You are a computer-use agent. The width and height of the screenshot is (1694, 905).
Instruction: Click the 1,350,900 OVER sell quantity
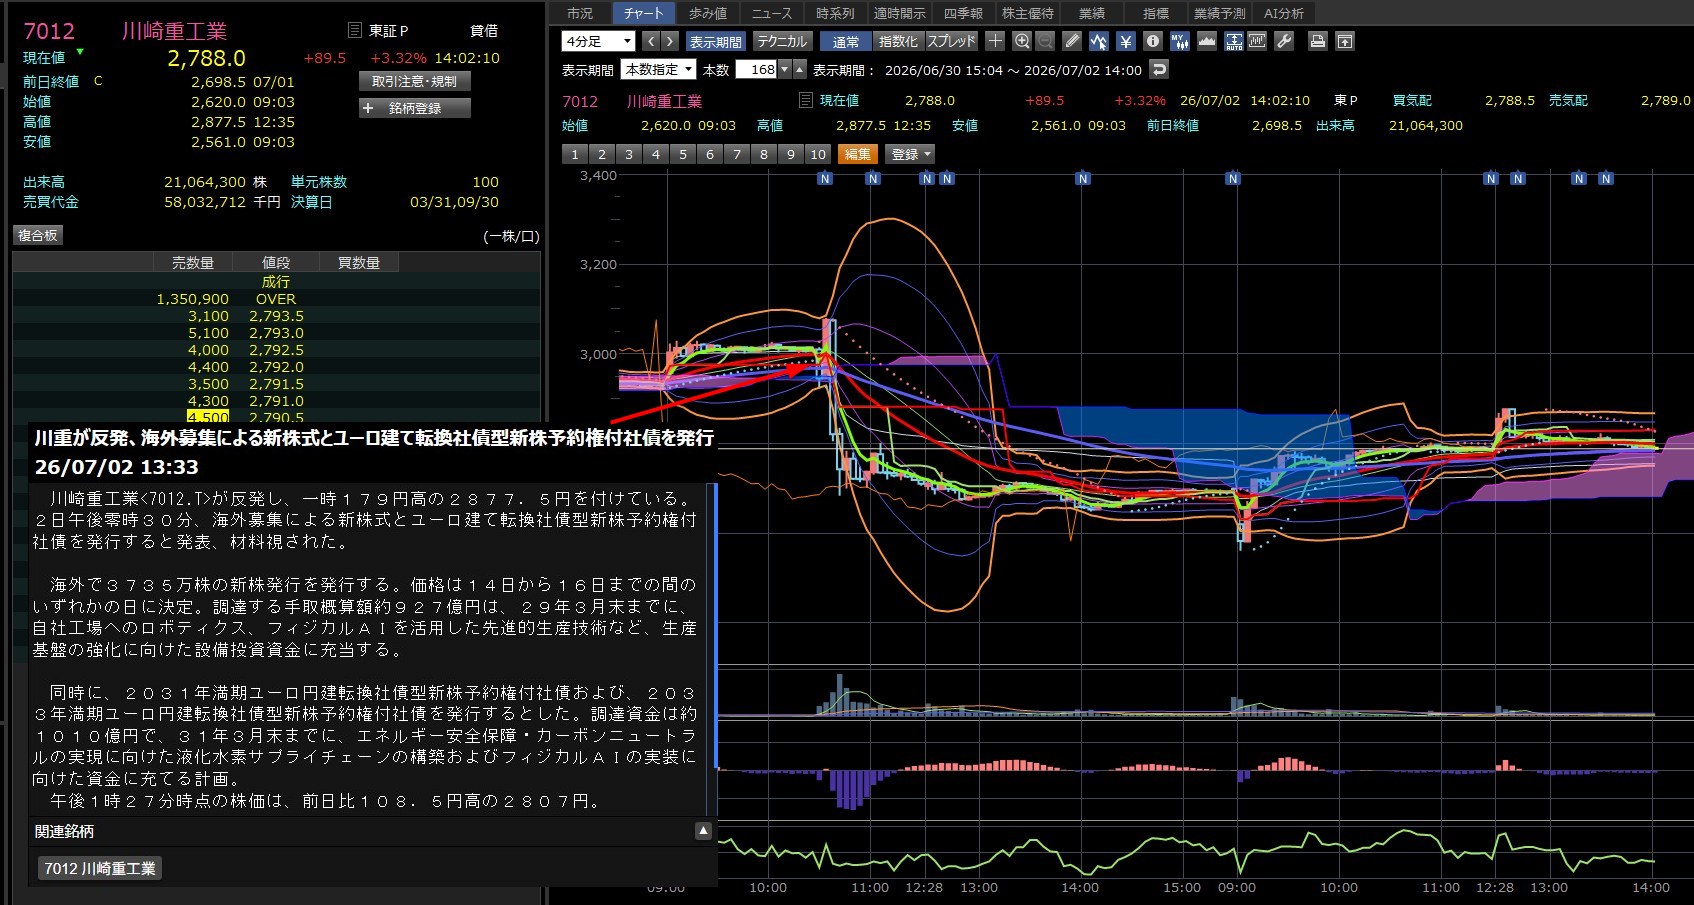tap(192, 299)
